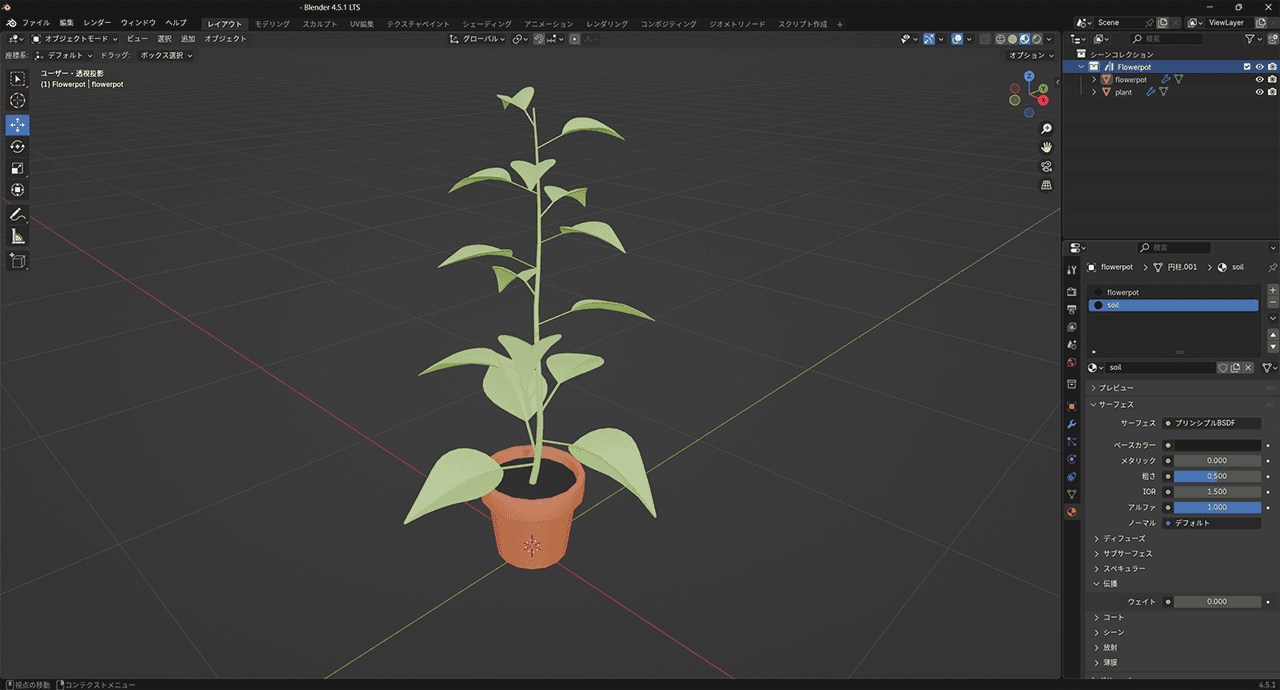Click the ベースカラー color swatch
This screenshot has width=1280, height=690.
pyautogui.click(x=1217, y=445)
